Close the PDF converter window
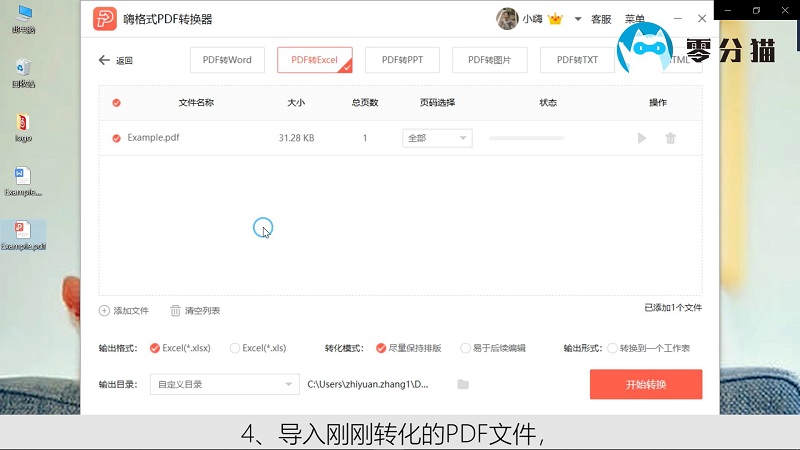 [702, 18]
